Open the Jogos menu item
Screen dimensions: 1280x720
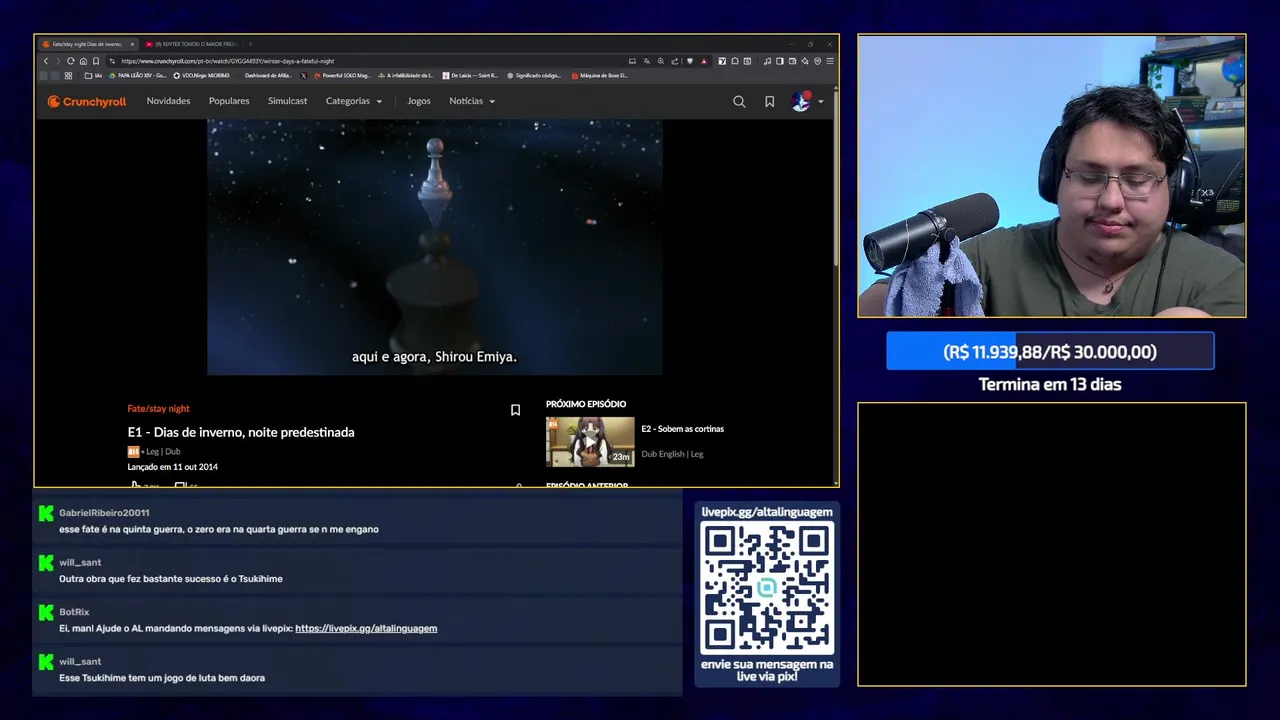[x=419, y=101]
